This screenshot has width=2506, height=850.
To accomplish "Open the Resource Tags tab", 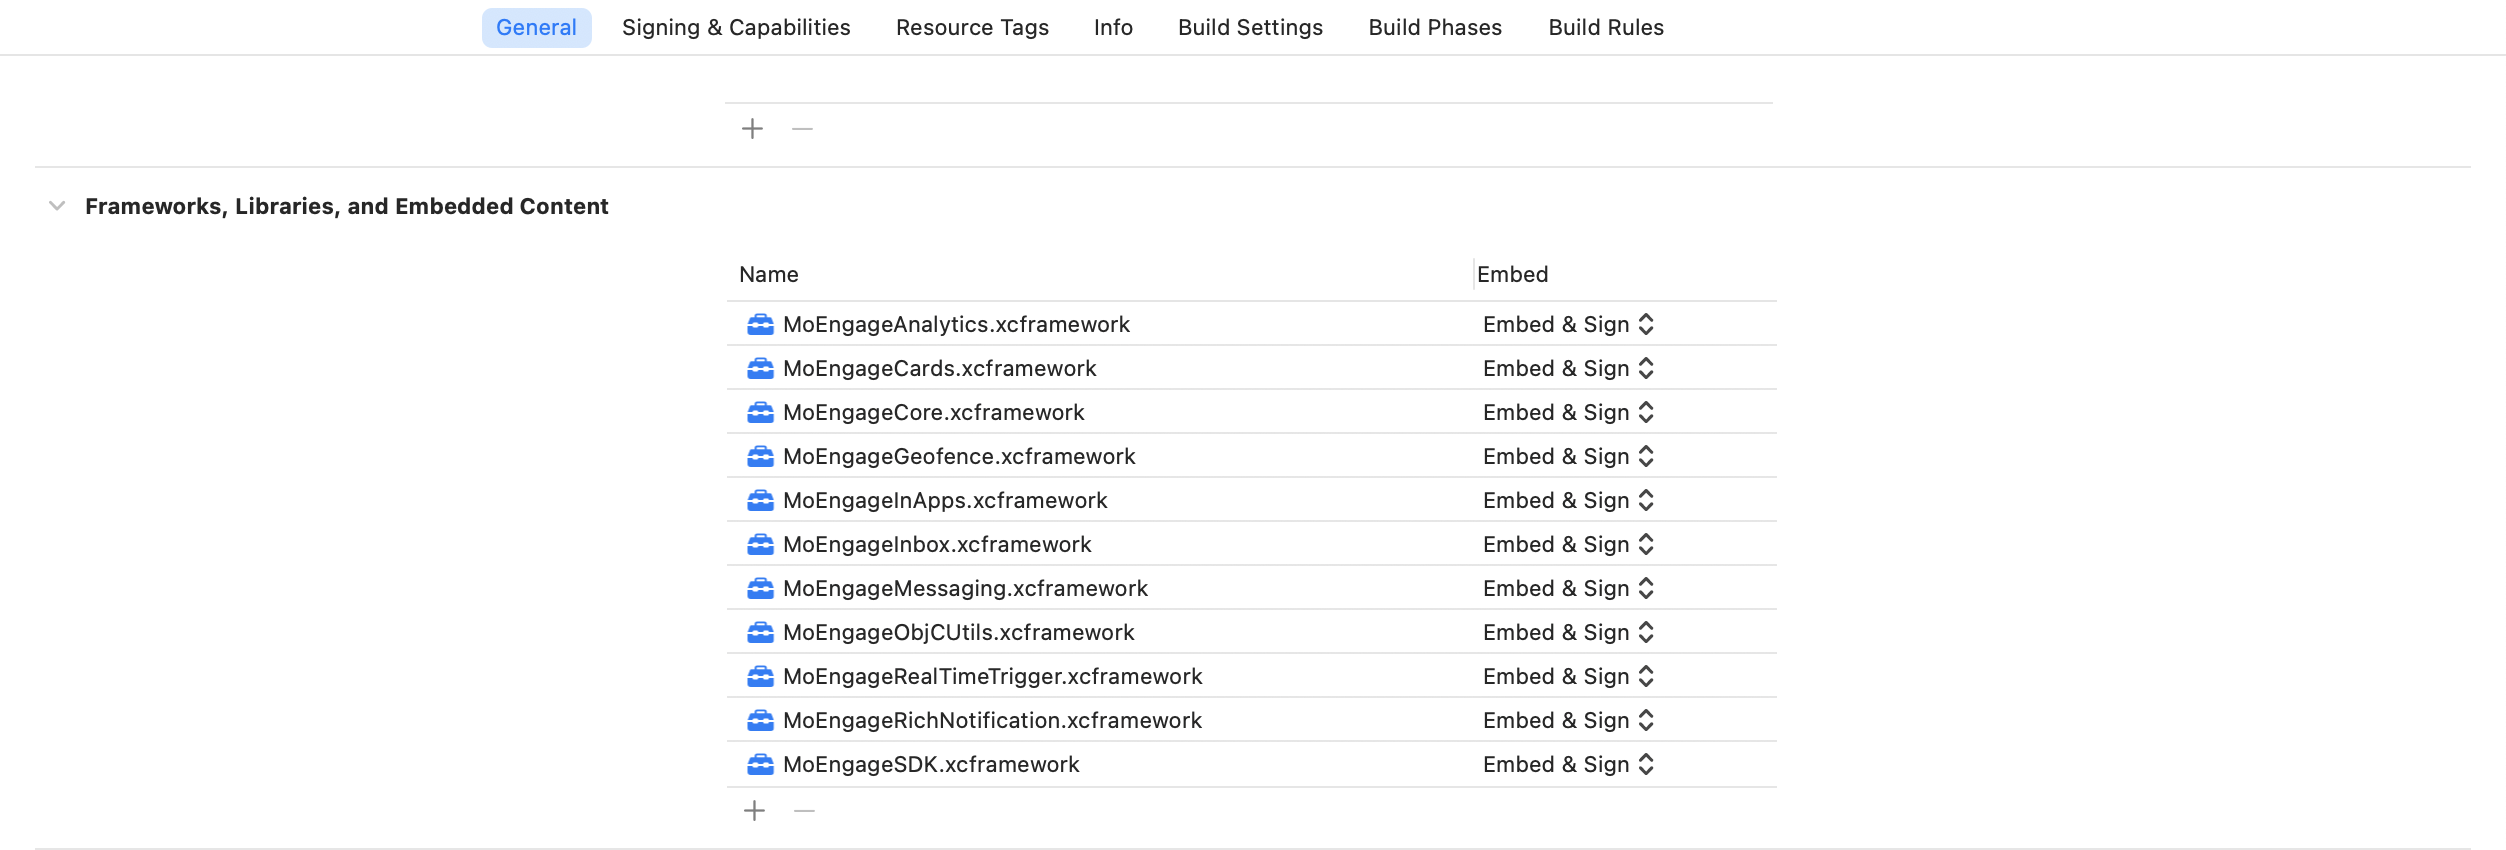I will click(x=972, y=27).
